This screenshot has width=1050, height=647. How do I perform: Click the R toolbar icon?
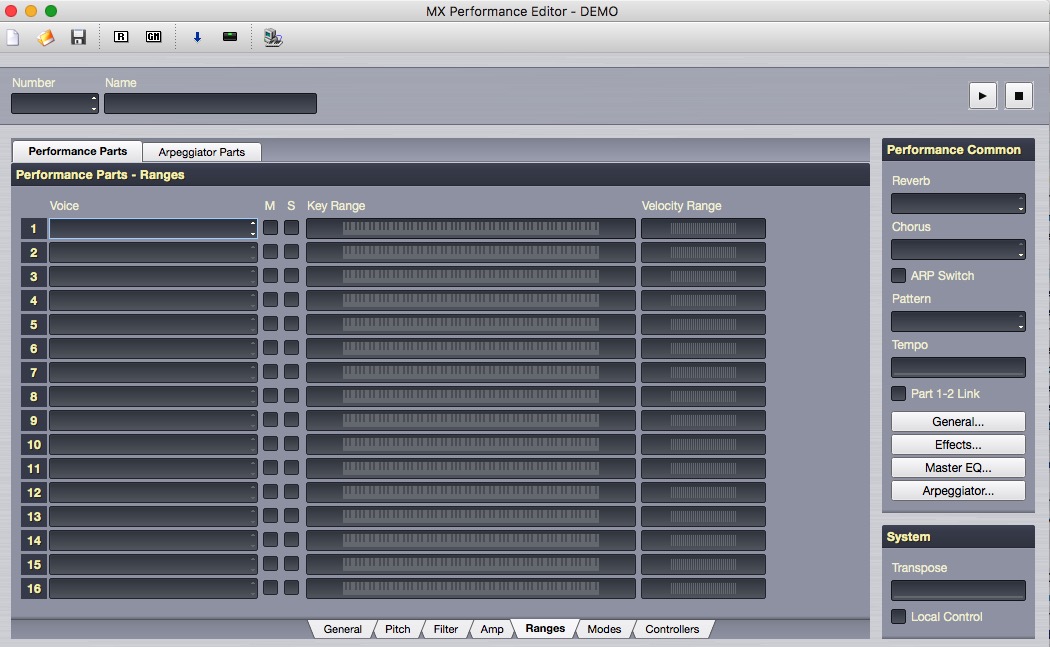click(x=121, y=37)
